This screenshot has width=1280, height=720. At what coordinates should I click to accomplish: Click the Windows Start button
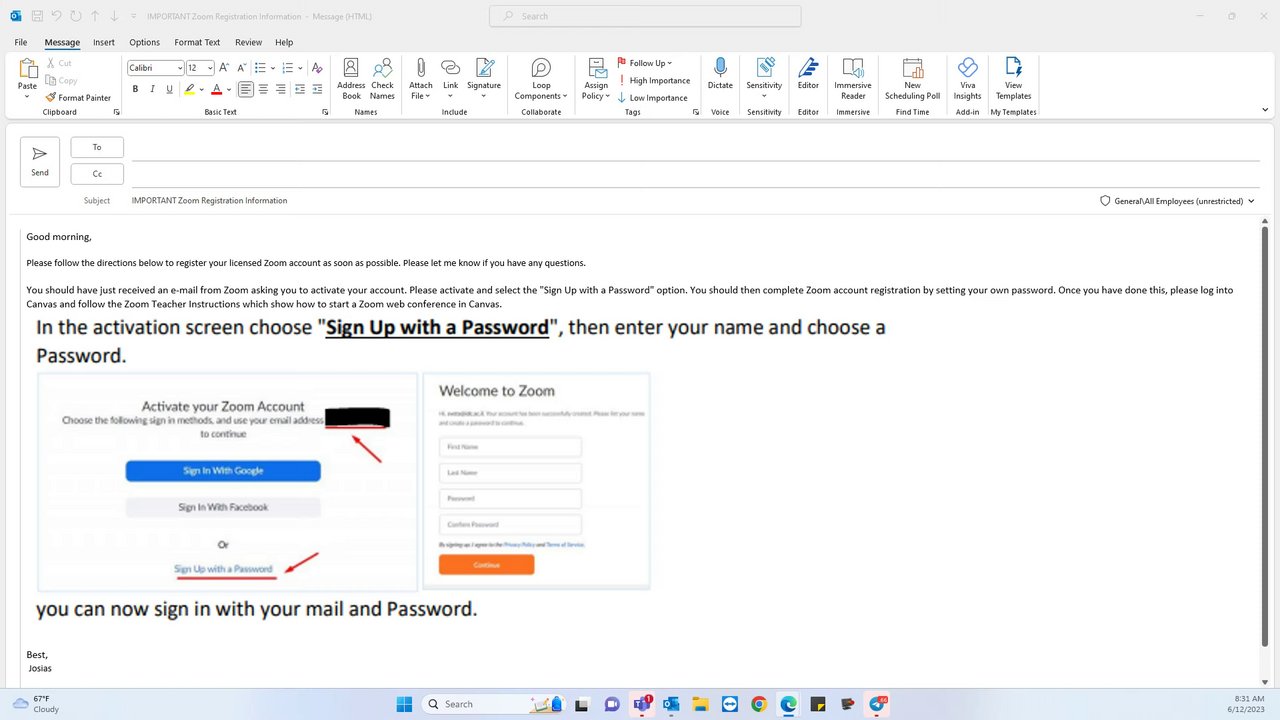click(404, 704)
